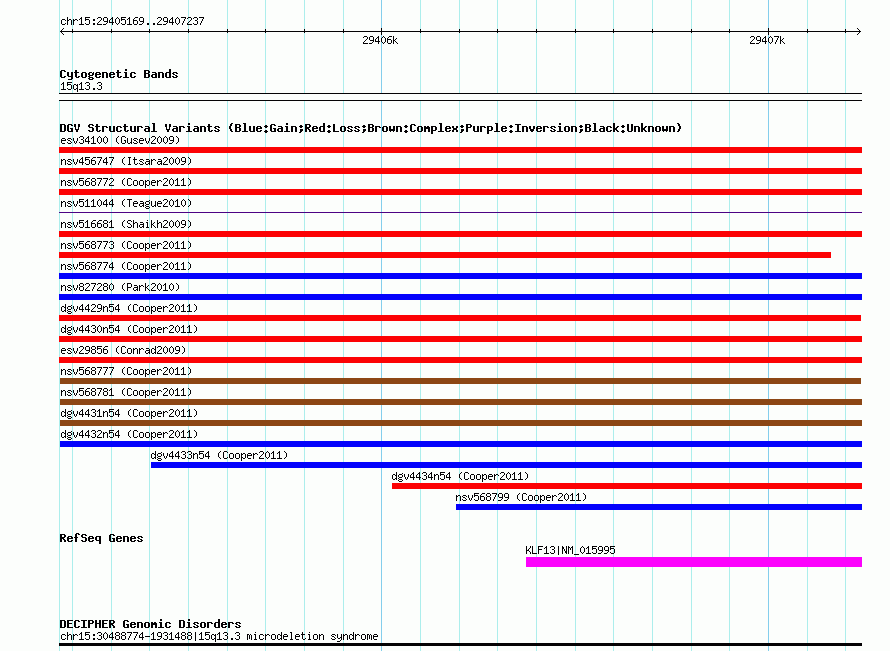The width and height of the screenshot is (890, 651).
Task: Click the shorter nsv568773 (Cooper2011) red bar
Action: (445, 255)
